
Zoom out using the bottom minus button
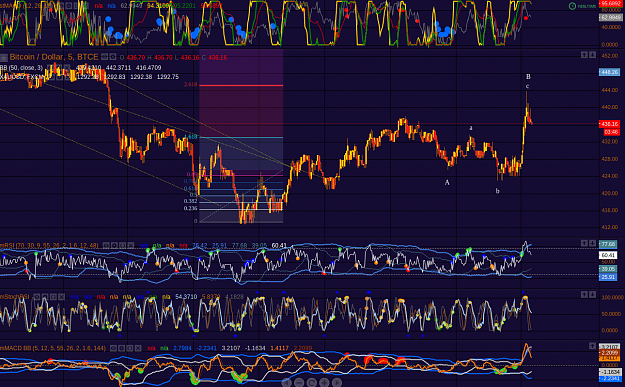point(299,383)
